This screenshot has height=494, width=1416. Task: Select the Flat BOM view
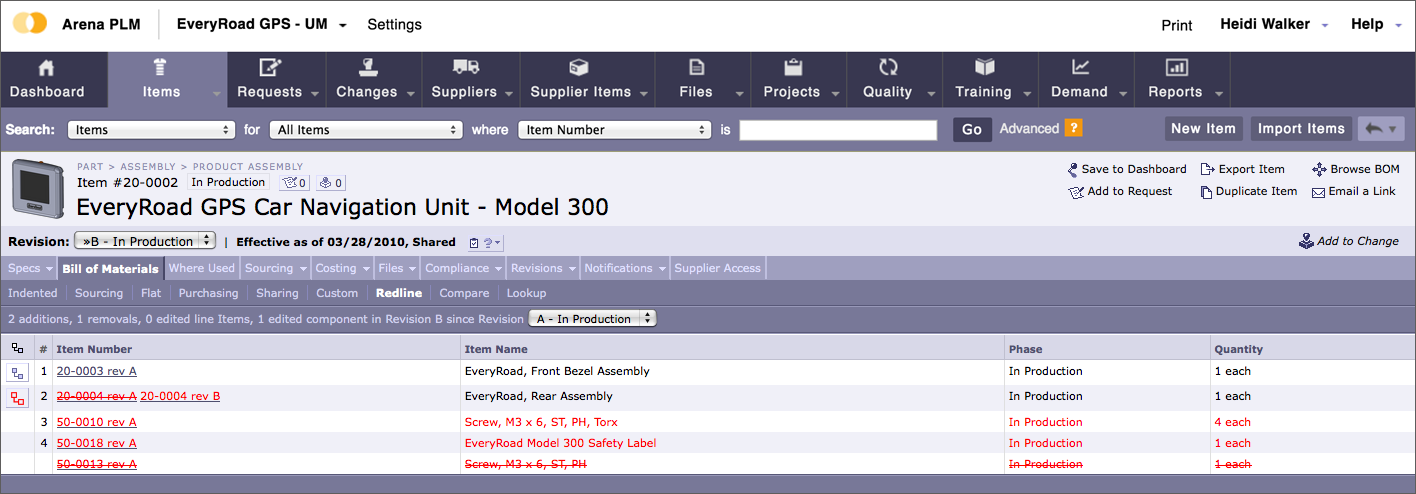pos(151,293)
